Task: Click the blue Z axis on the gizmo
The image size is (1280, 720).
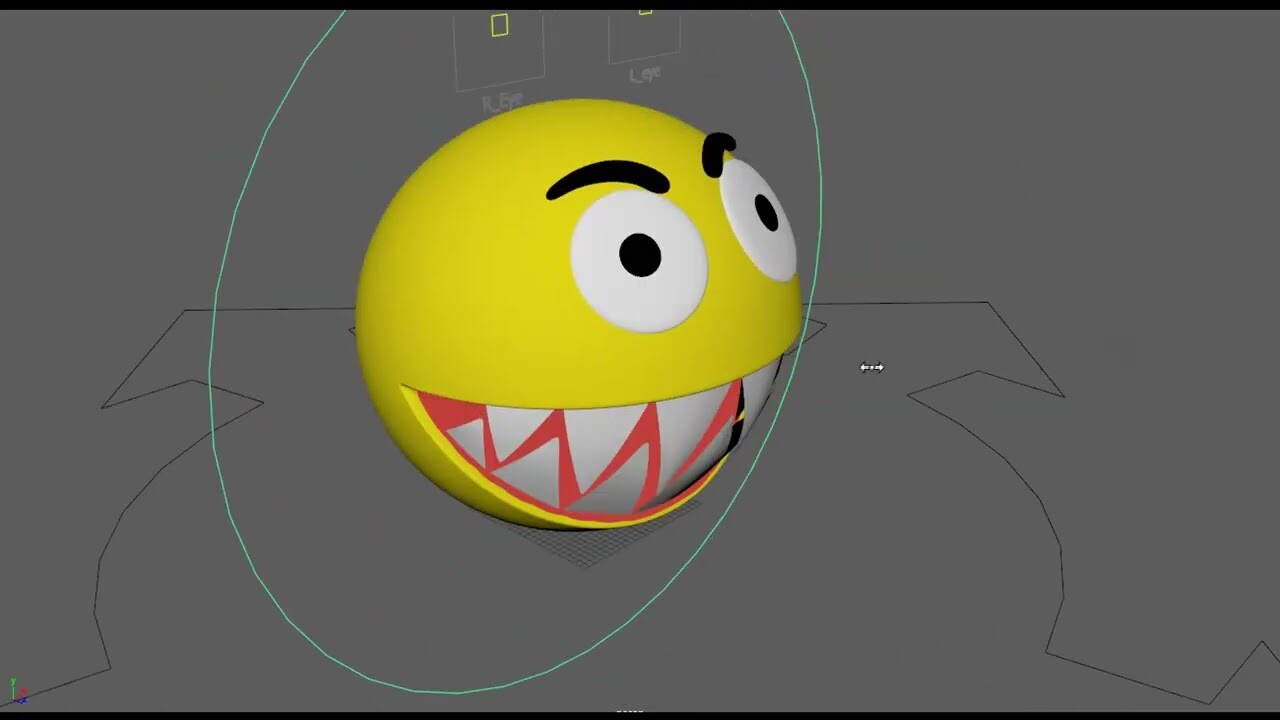Action: tap(21, 700)
